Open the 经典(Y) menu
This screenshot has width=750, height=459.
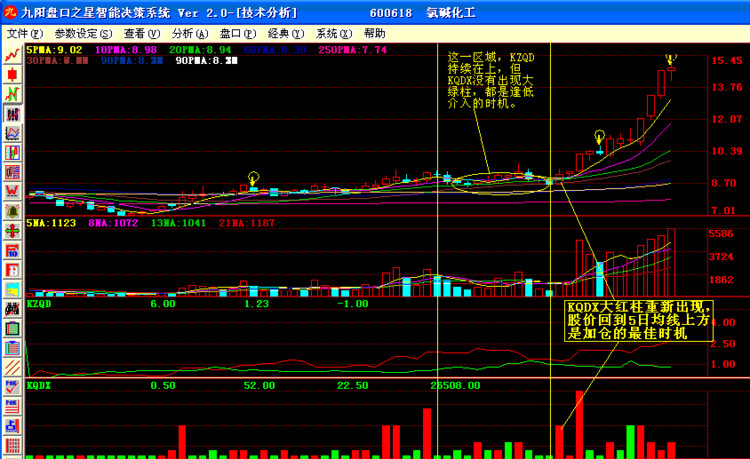[286, 33]
